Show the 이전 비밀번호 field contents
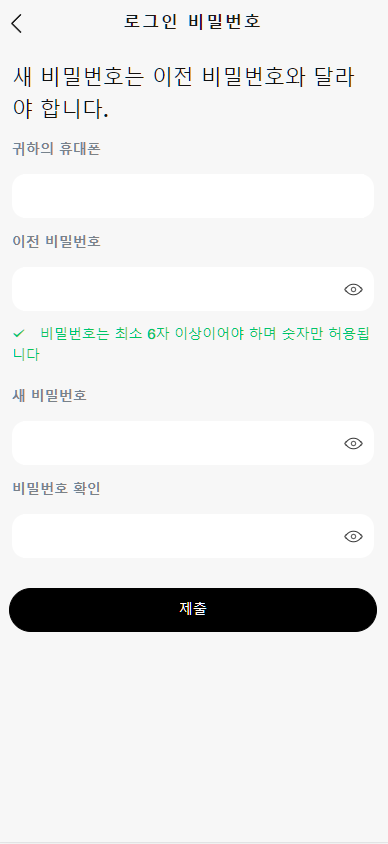This screenshot has width=388, height=844. [353, 290]
